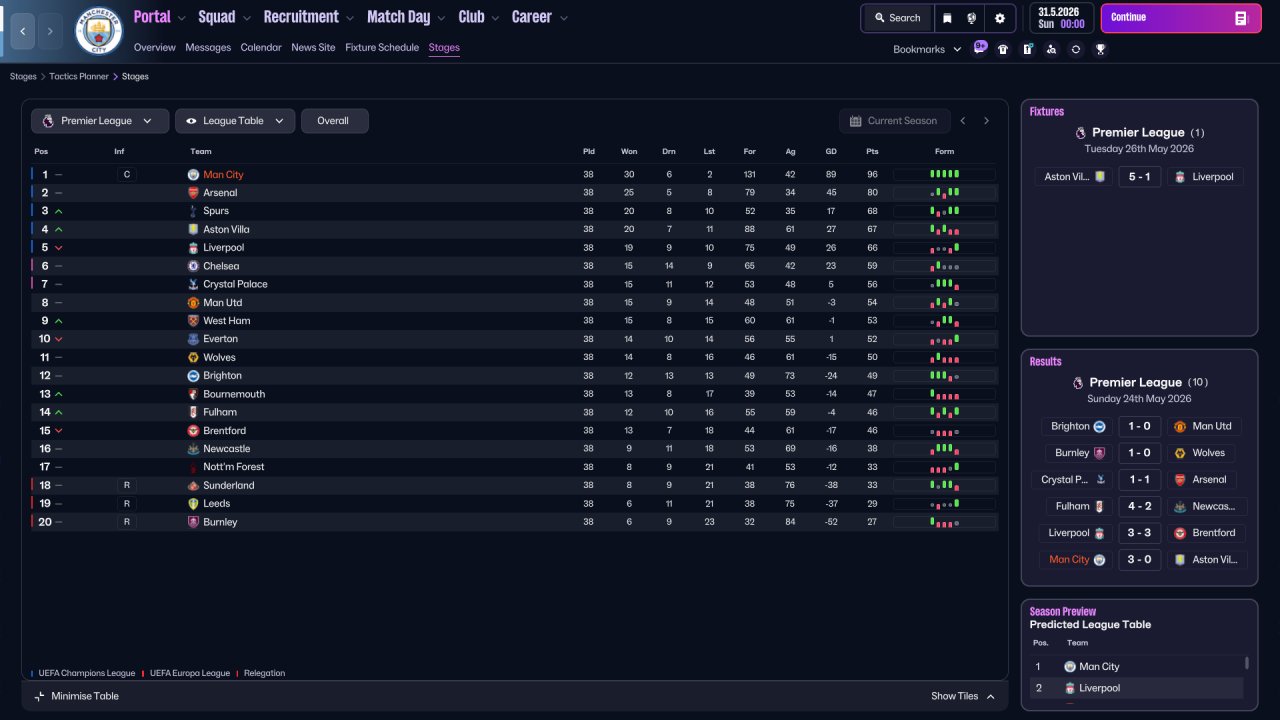Click the player search scouting icon
Image resolution: width=1280 pixels, height=720 pixels.
click(x=1051, y=49)
